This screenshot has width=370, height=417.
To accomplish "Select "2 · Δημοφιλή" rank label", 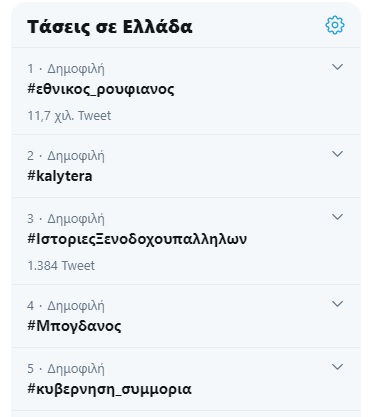I will (66, 156).
